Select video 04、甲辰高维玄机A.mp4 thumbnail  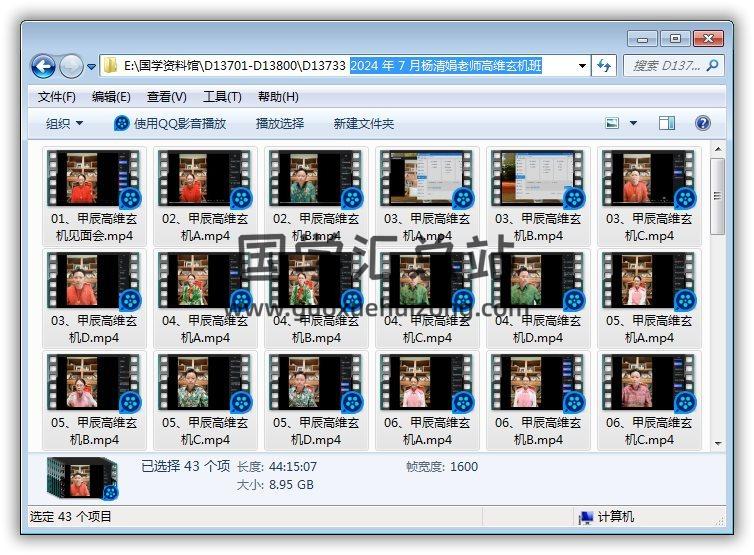click(x=205, y=280)
